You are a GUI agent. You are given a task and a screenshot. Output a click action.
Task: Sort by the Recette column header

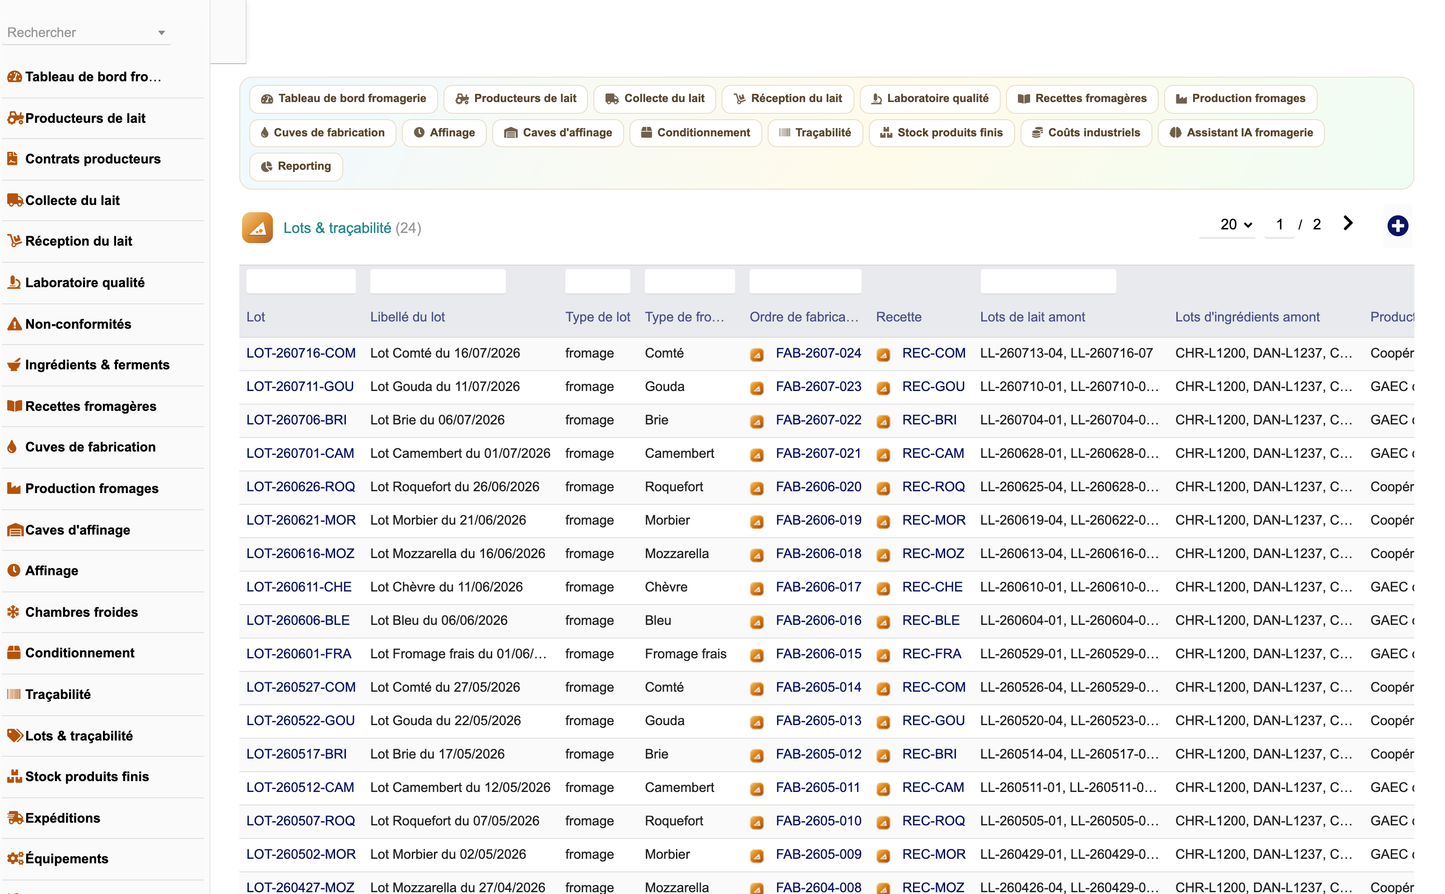click(899, 317)
